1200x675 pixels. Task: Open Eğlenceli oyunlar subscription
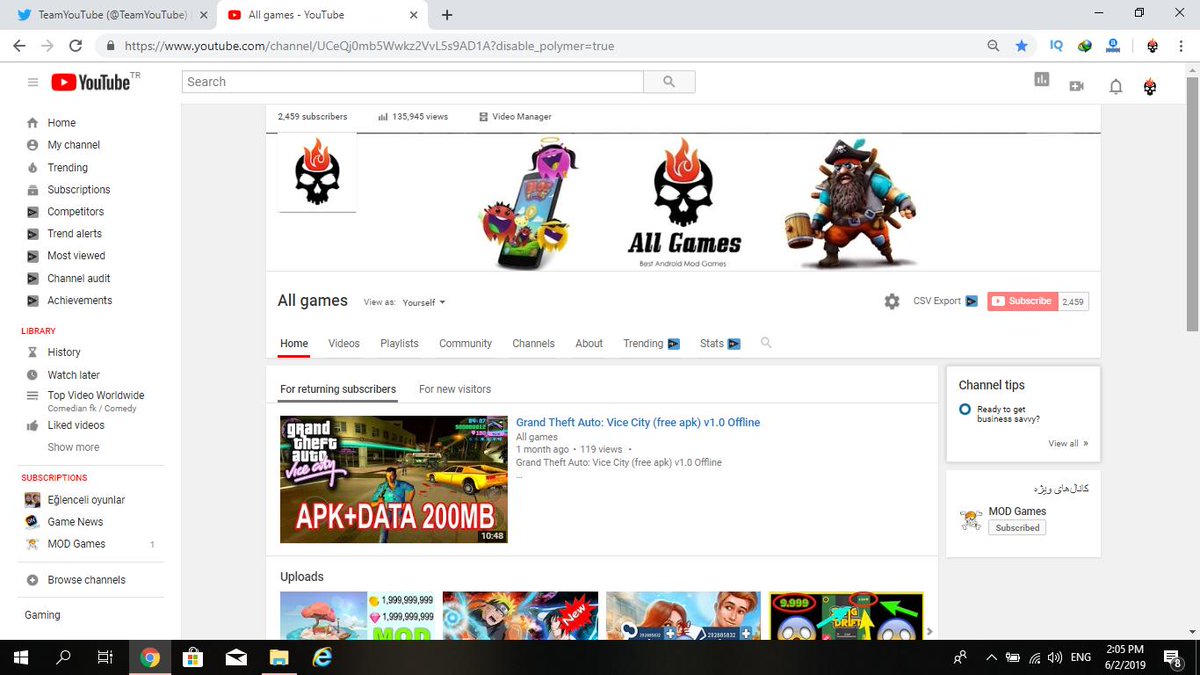(85, 500)
